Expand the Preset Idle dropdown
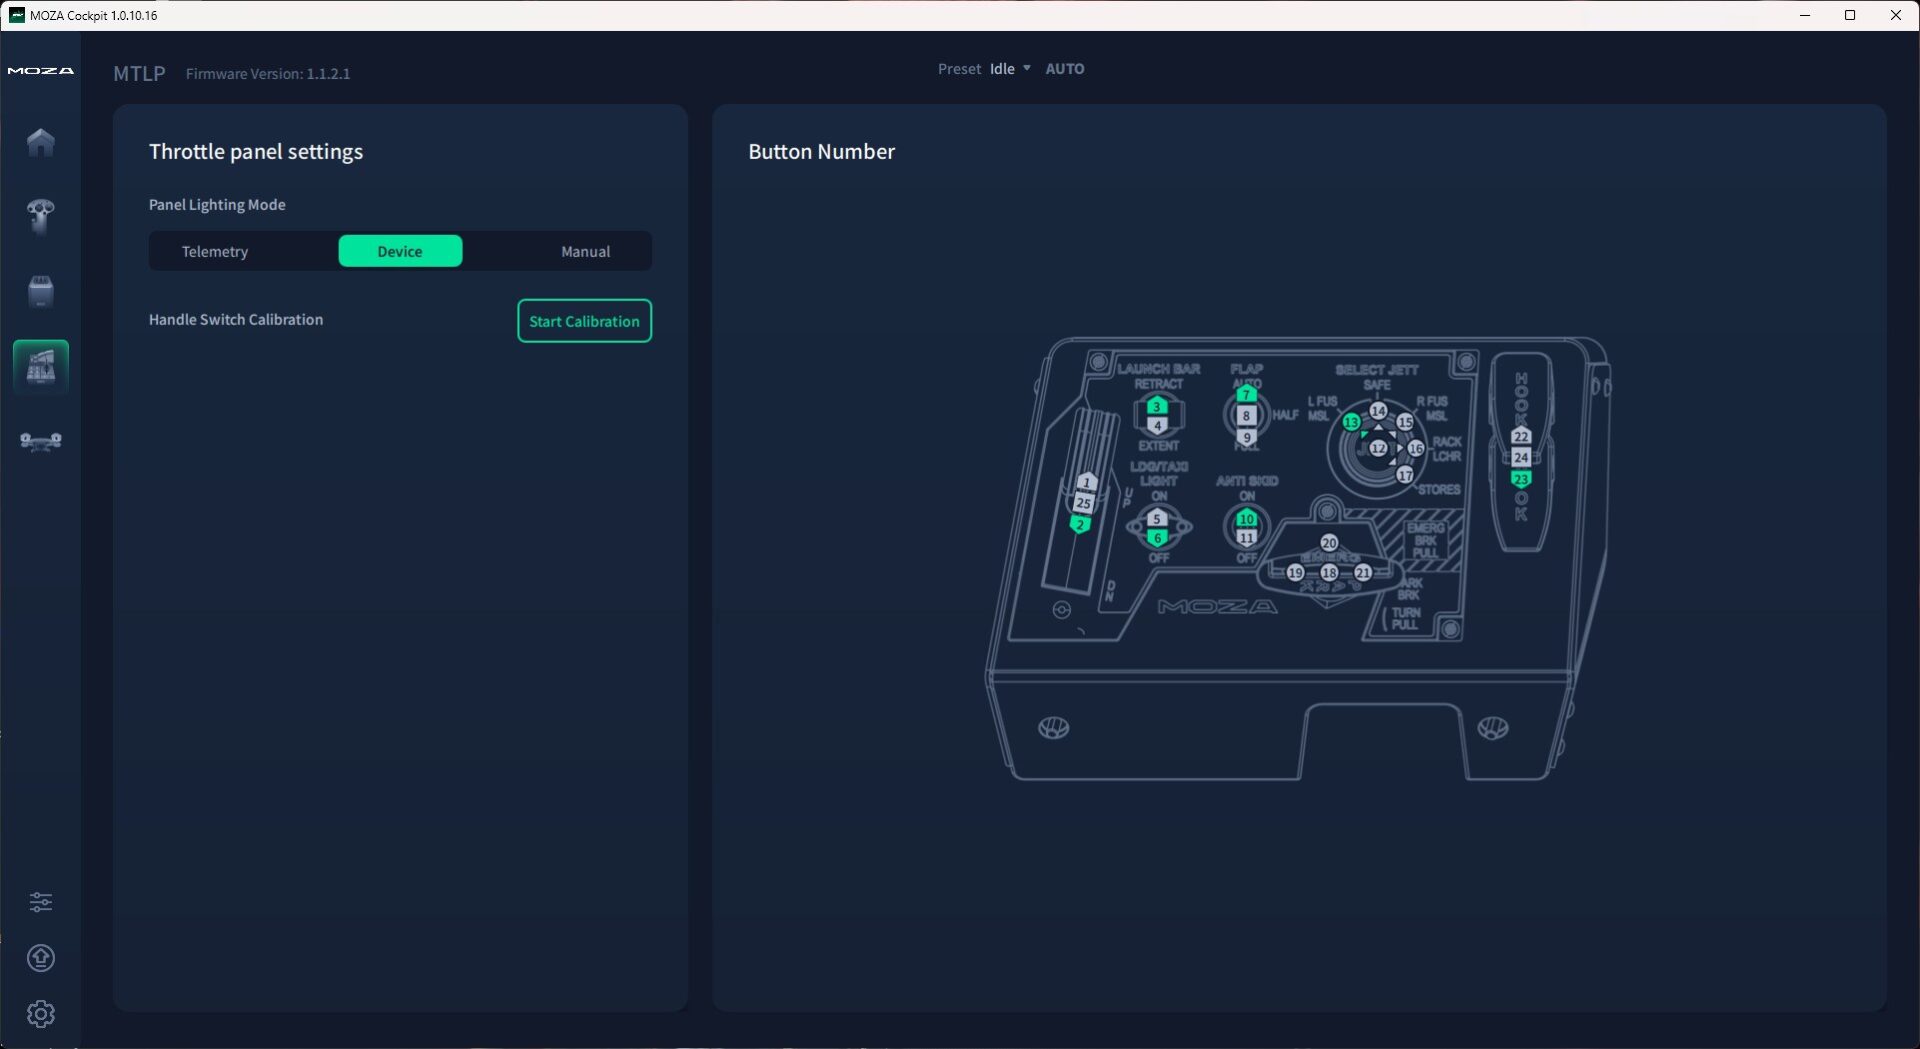This screenshot has height=1049, width=1920. [x=1002, y=69]
